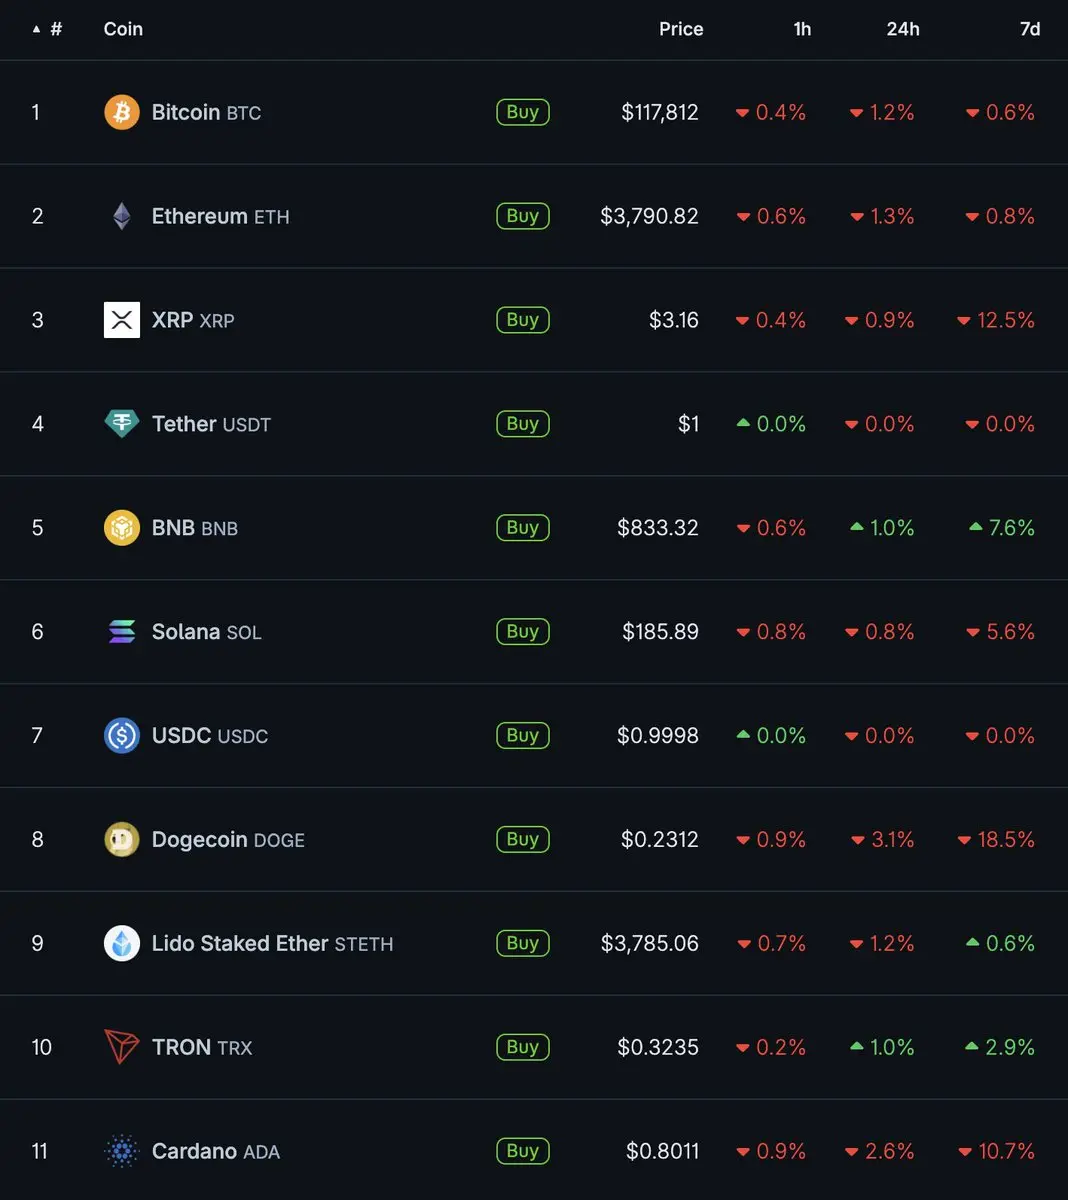Click the Bitcoin orange logo icon
Screen dimensions: 1068x1200
tap(122, 112)
